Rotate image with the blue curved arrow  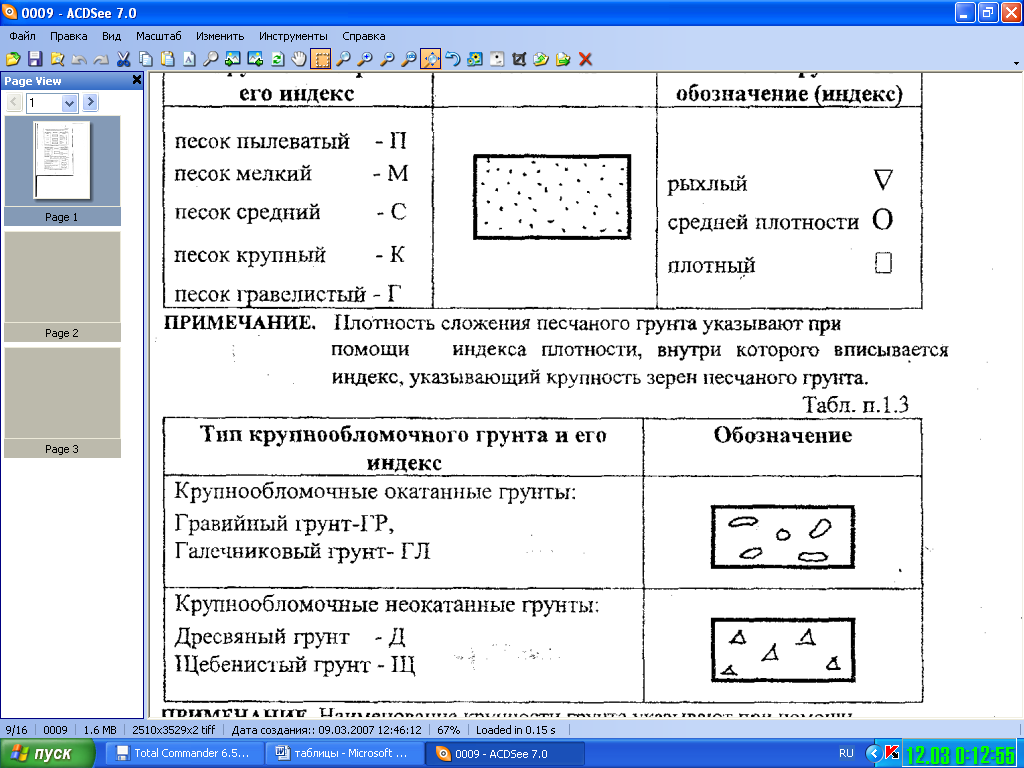tap(453, 59)
